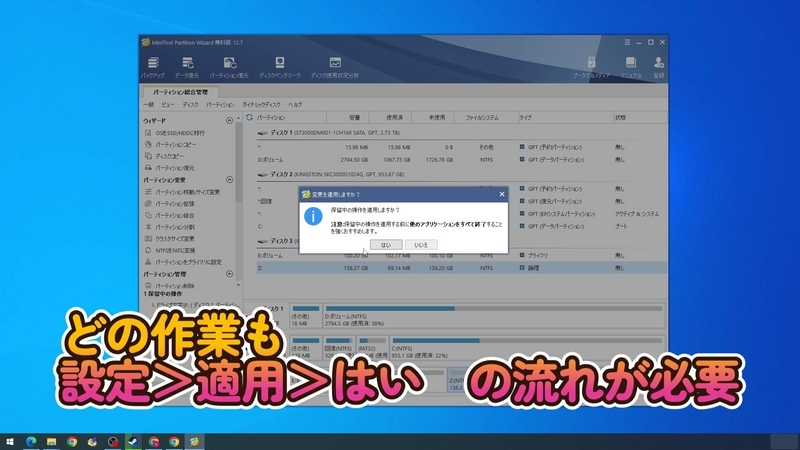Select the パーティション総合管理 tab
The width and height of the screenshot is (800, 450).
(x=181, y=92)
